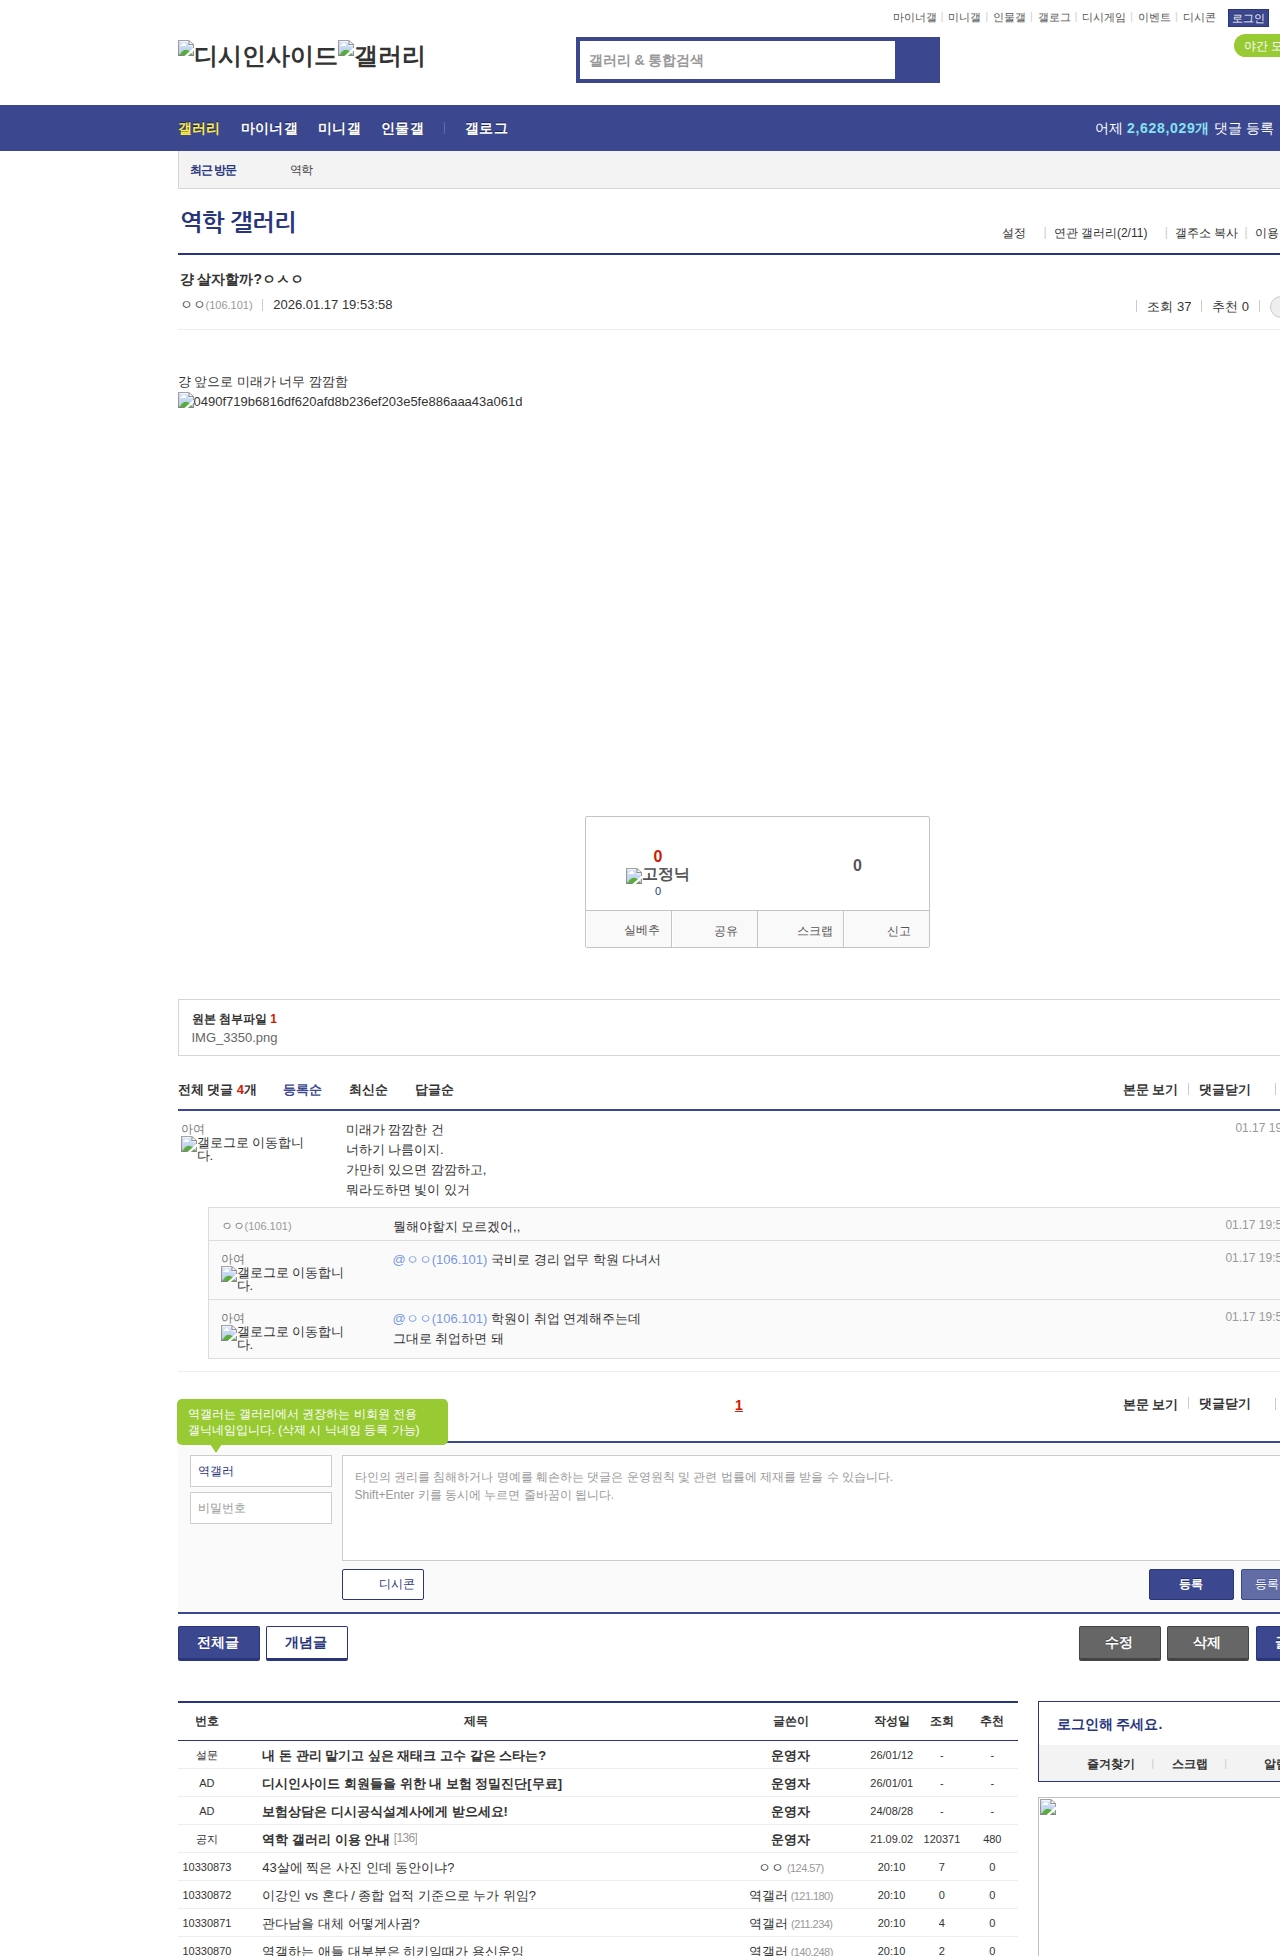Open the 디시콘 picker button
Screen dimensions: 1280x1956
(x=383, y=1584)
